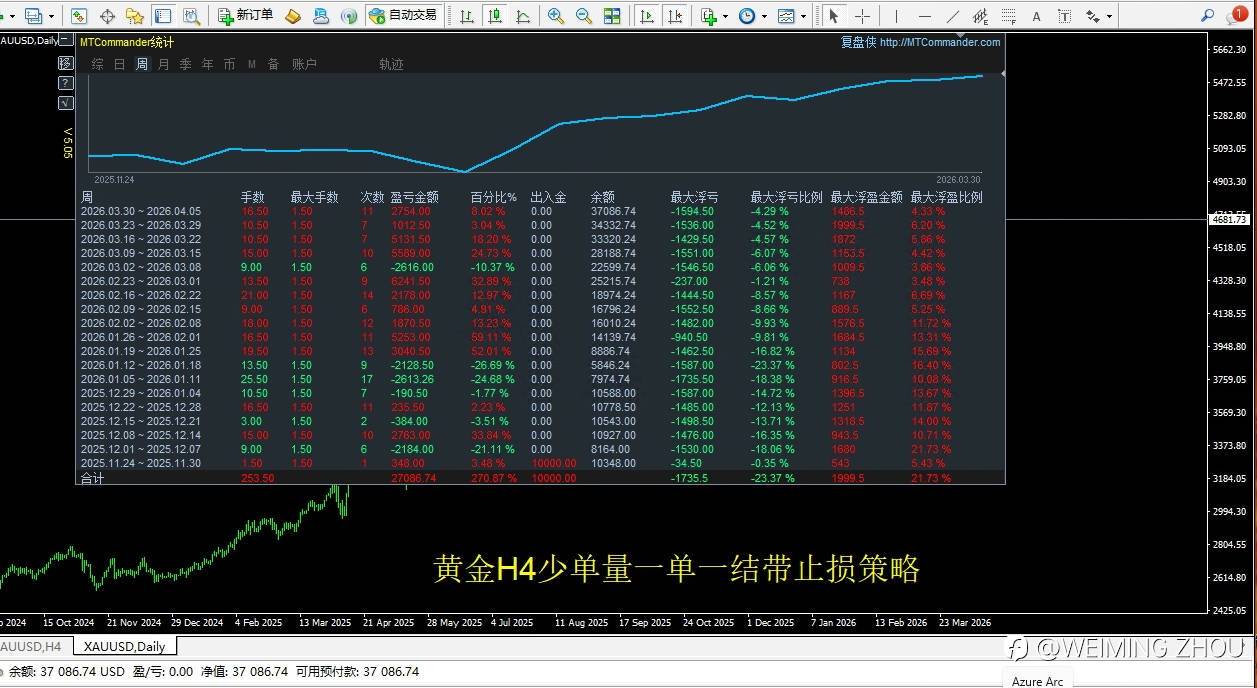Toggle the 自动交易 auto trading button
Image resolution: width=1257 pixels, height=688 pixels.
pyautogui.click(x=403, y=16)
